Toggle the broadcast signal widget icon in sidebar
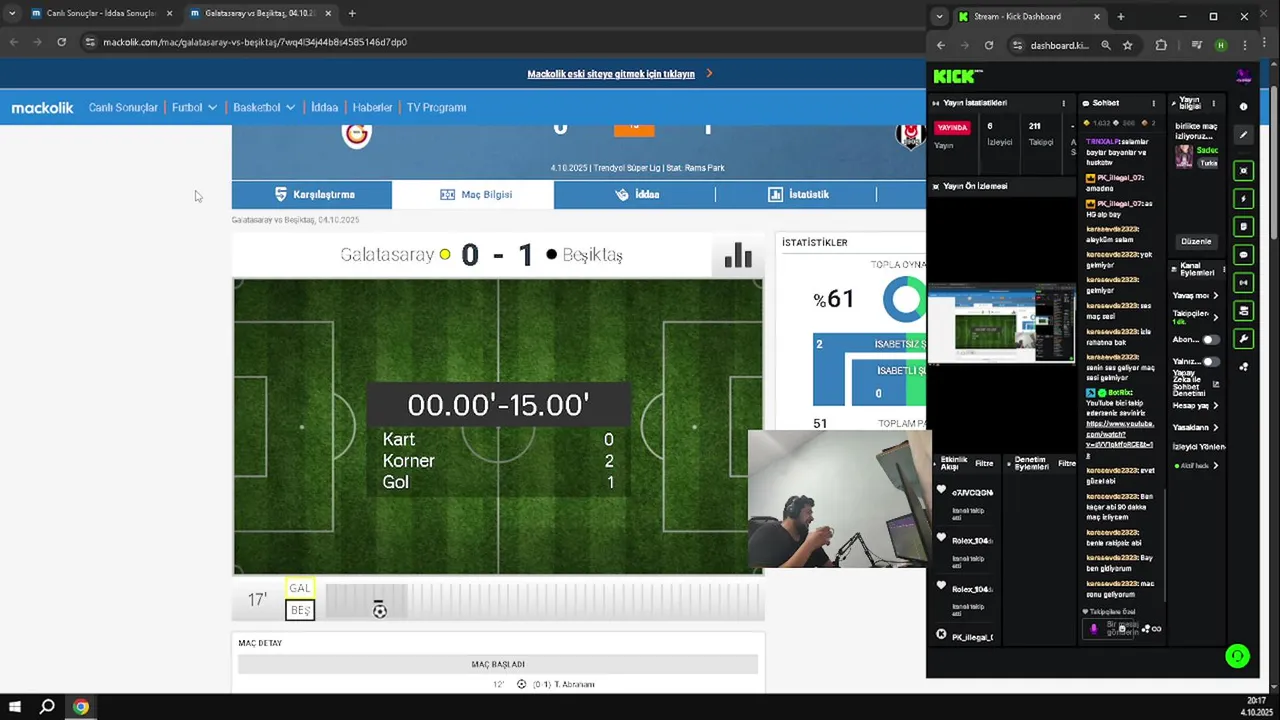The width and height of the screenshot is (1280, 720). coord(1243,282)
